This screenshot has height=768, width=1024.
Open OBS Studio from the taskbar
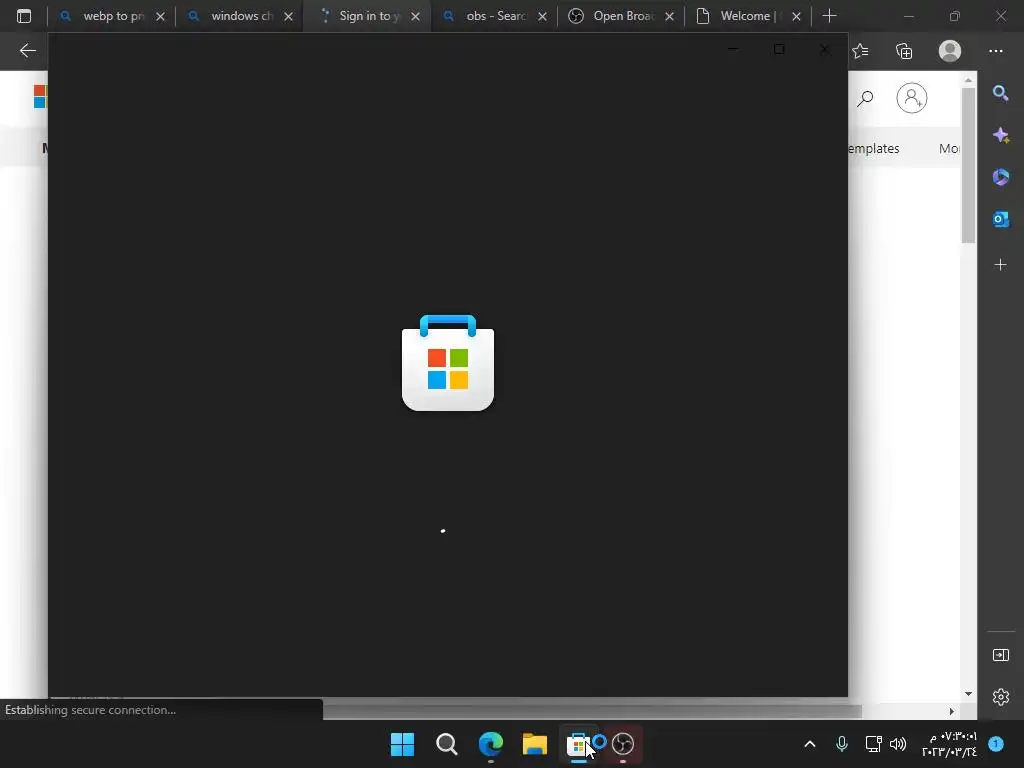tap(623, 744)
